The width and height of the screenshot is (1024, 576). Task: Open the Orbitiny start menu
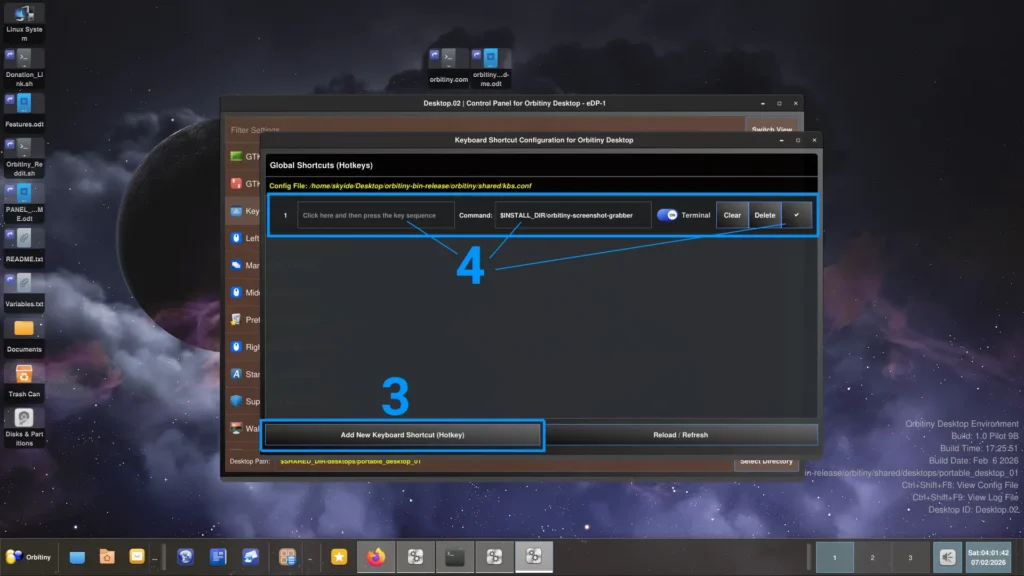click(x=29, y=557)
